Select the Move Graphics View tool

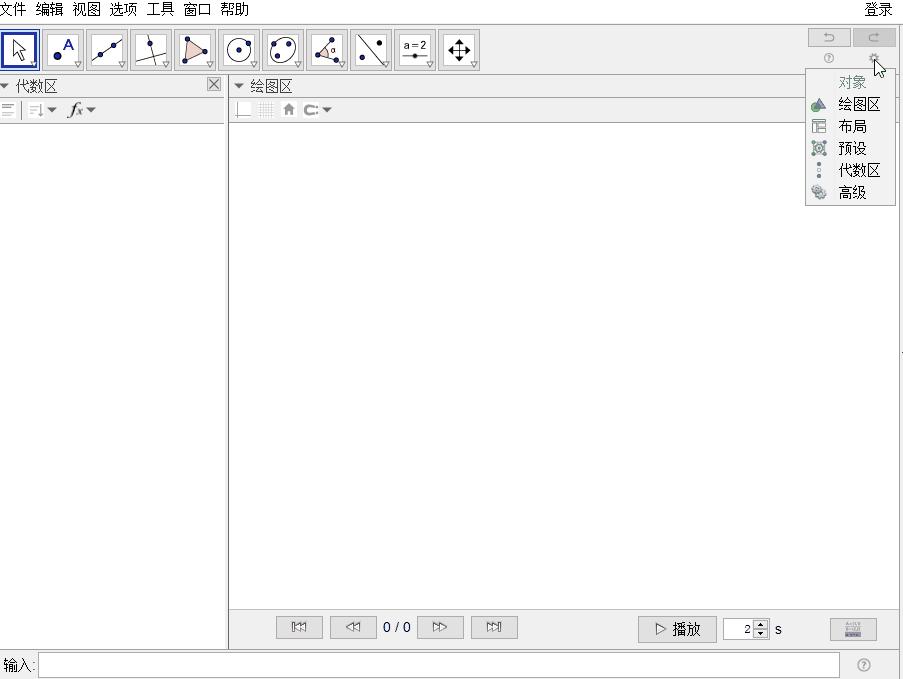459,49
